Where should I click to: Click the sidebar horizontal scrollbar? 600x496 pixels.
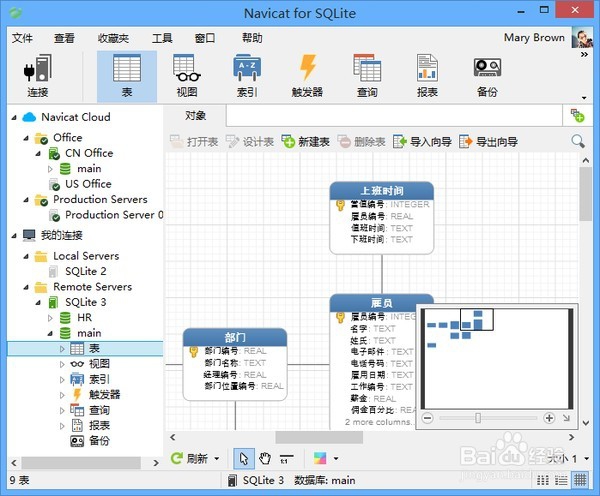click(81, 463)
